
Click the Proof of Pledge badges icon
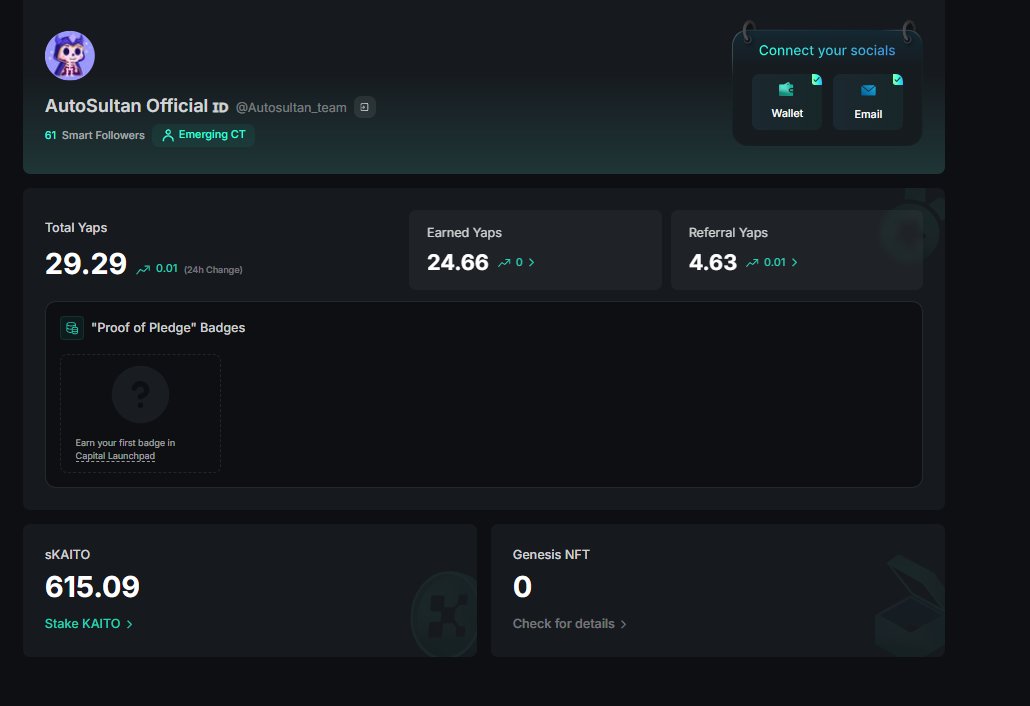(72, 328)
